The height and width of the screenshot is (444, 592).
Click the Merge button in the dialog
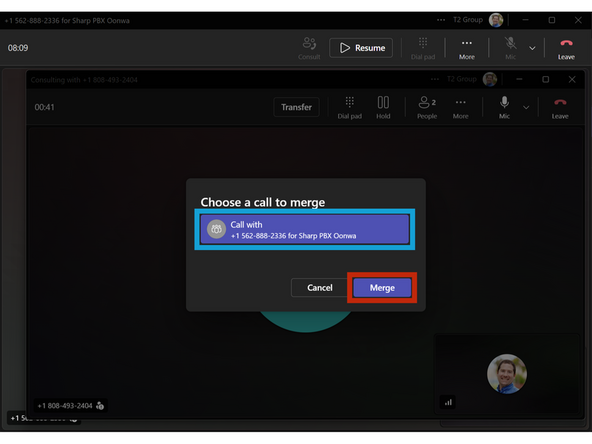[x=382, y=288]
